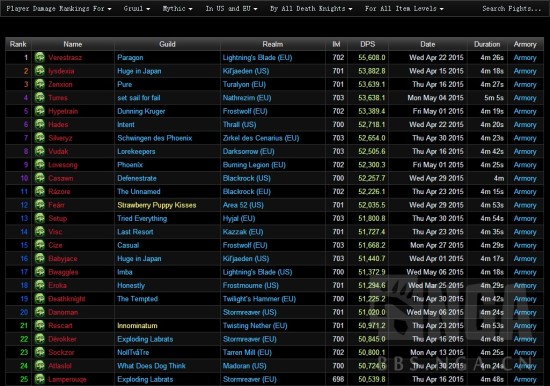Open the Strawberry Puppy Kisses guild link
This screenshot has height=386, width=550.
click(x=157, y=205)
